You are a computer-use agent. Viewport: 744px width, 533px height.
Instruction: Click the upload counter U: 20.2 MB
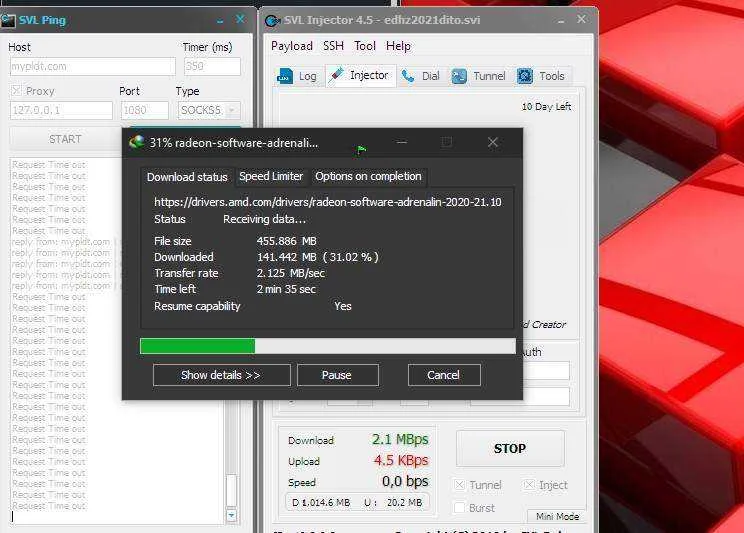(x=393, y=502)
